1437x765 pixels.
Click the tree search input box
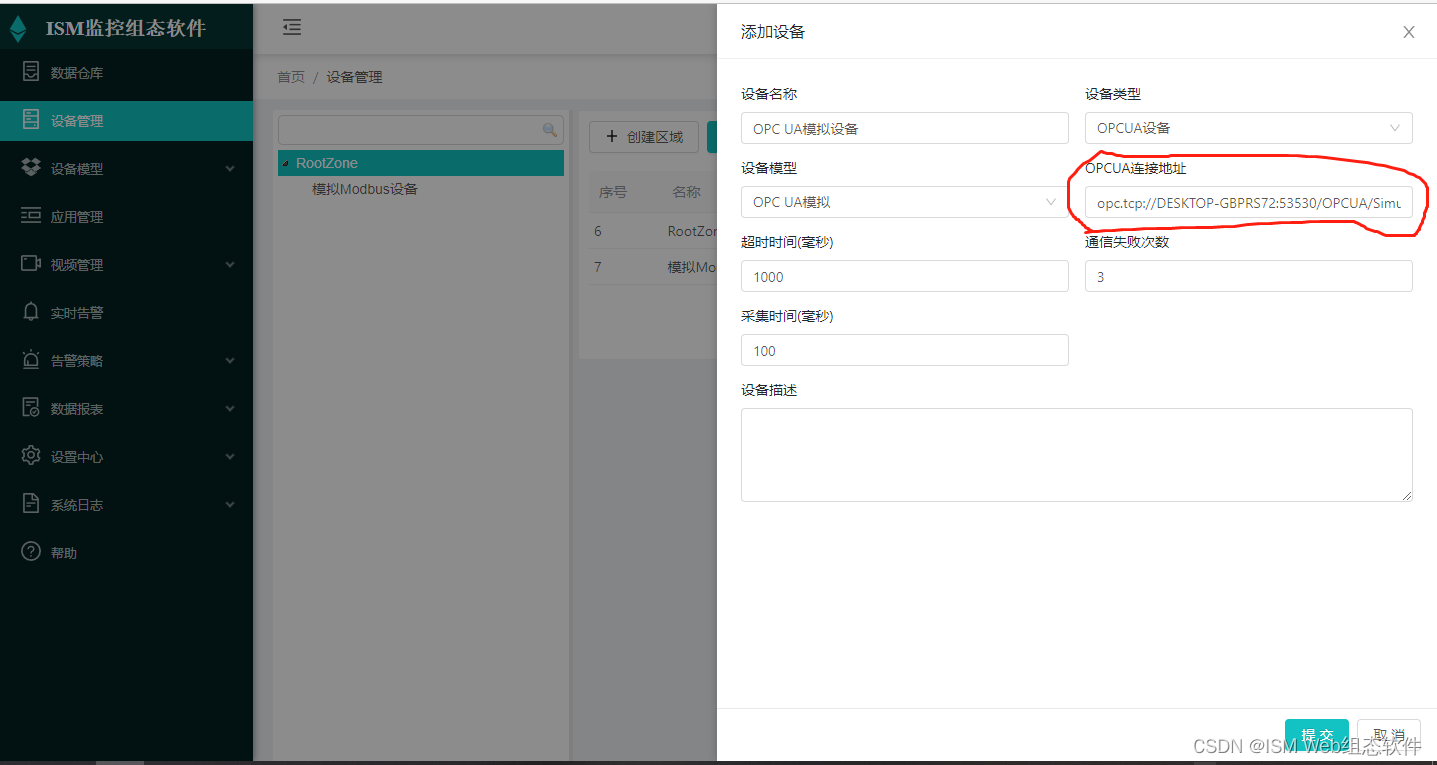pos(421,129)
